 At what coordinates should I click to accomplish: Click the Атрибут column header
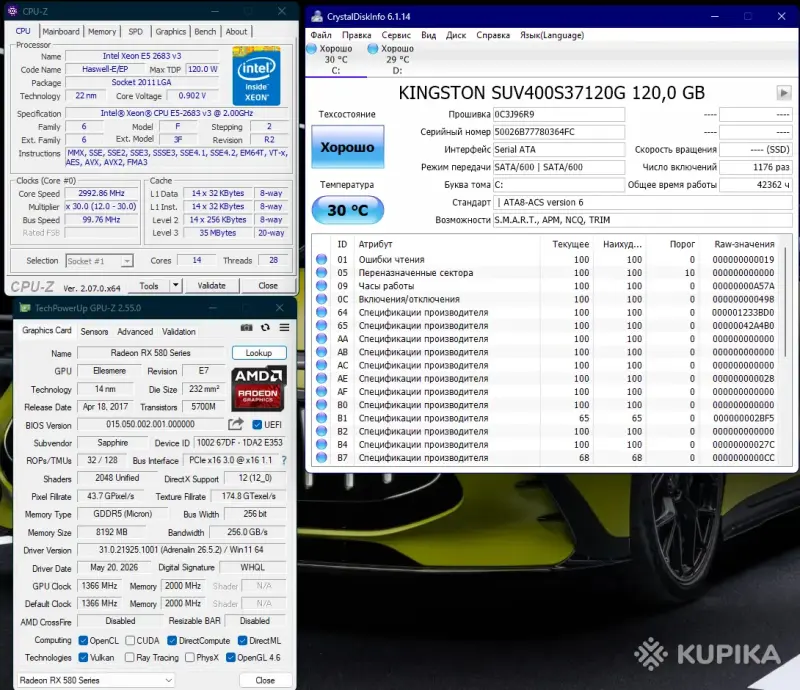tap(376, 244)
